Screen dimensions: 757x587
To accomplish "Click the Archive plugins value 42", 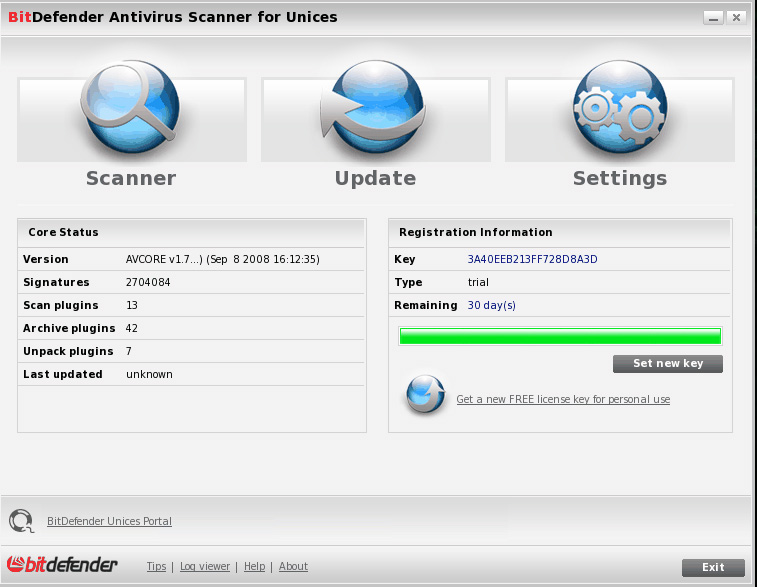I will pyautogui.click(x=131, y=329).
